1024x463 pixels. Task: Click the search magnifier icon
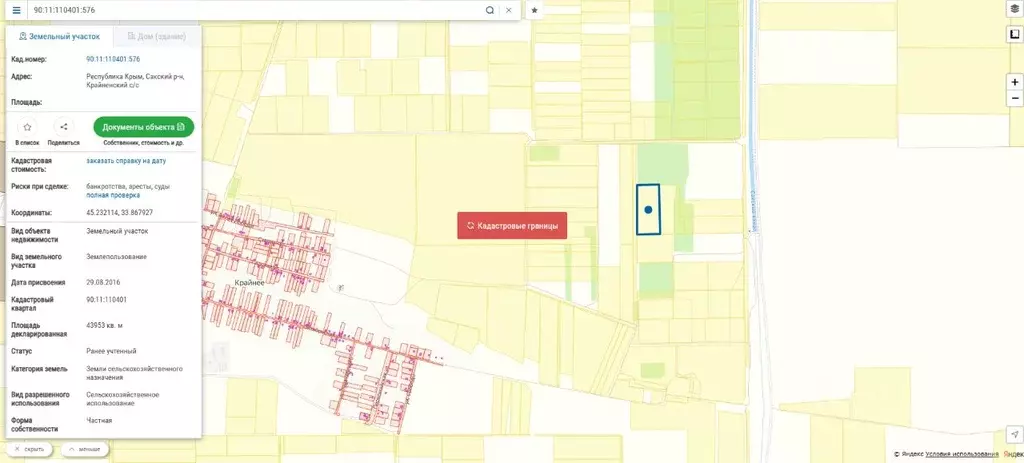click(x=490, y=10)
